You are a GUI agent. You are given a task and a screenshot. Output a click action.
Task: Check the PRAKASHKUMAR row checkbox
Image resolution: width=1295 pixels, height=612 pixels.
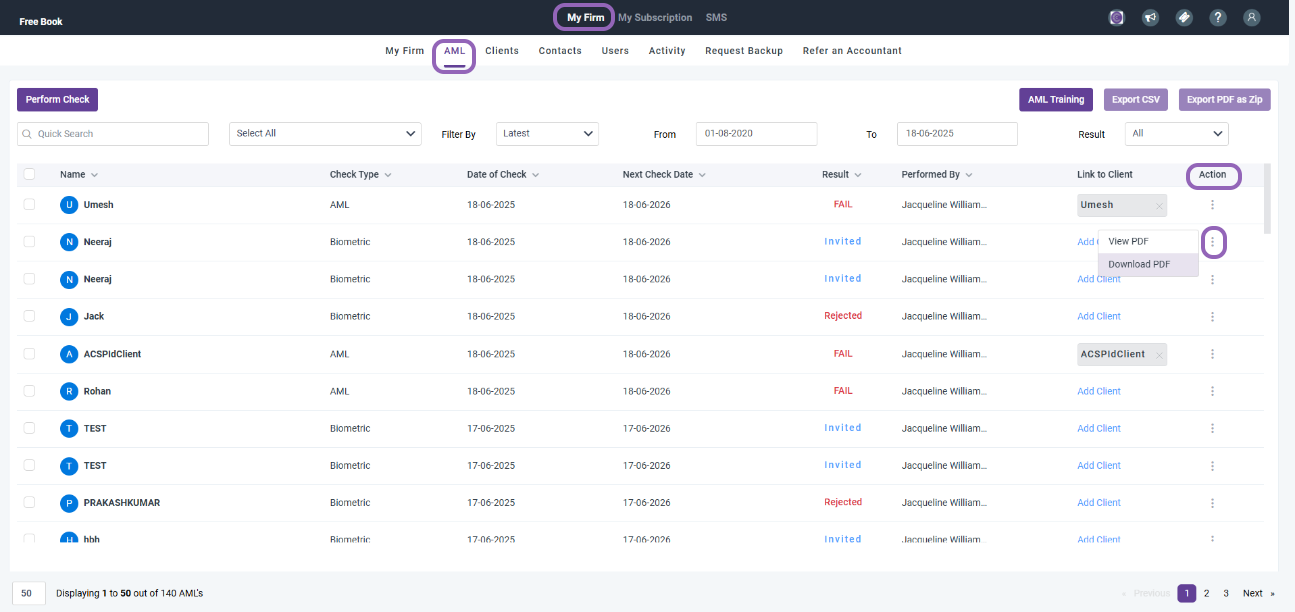(x=29, y=502)
